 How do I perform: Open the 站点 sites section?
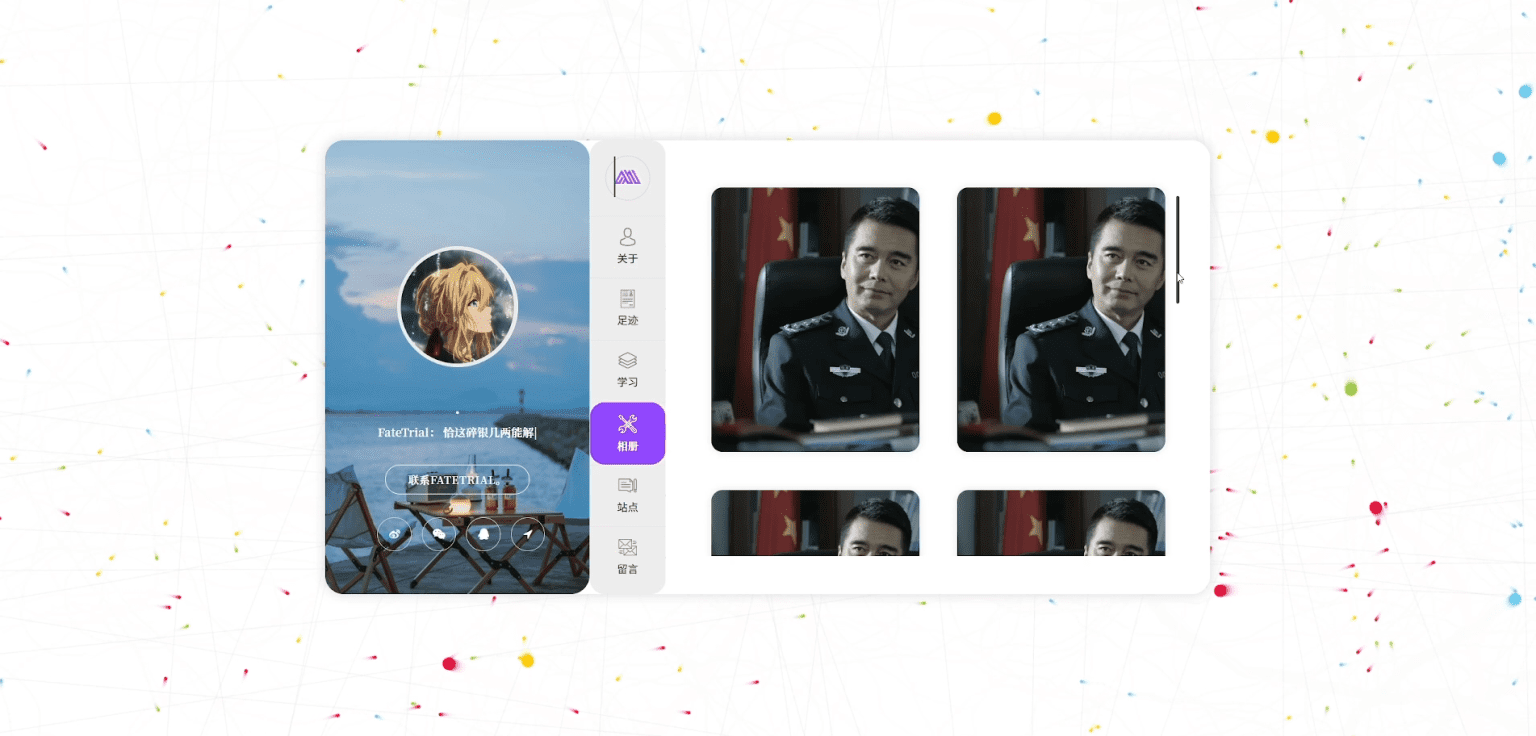tap(627, 495)
